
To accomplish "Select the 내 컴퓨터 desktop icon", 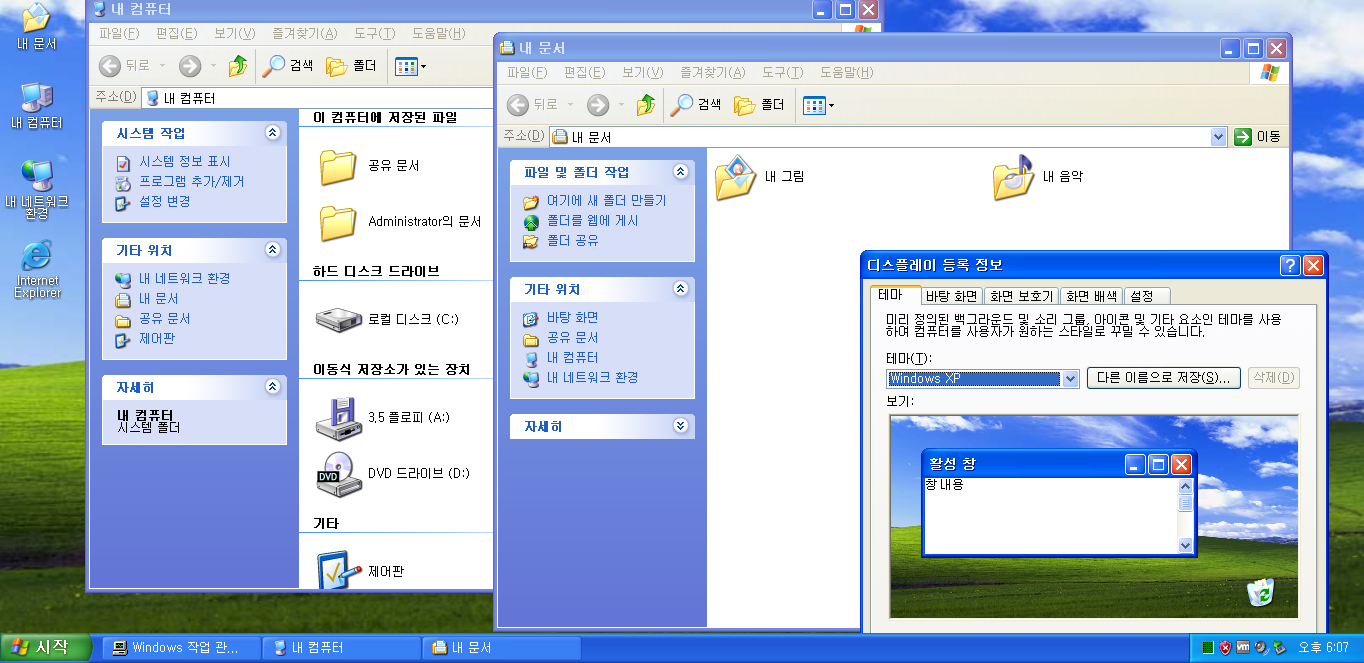I will [37, 105].
